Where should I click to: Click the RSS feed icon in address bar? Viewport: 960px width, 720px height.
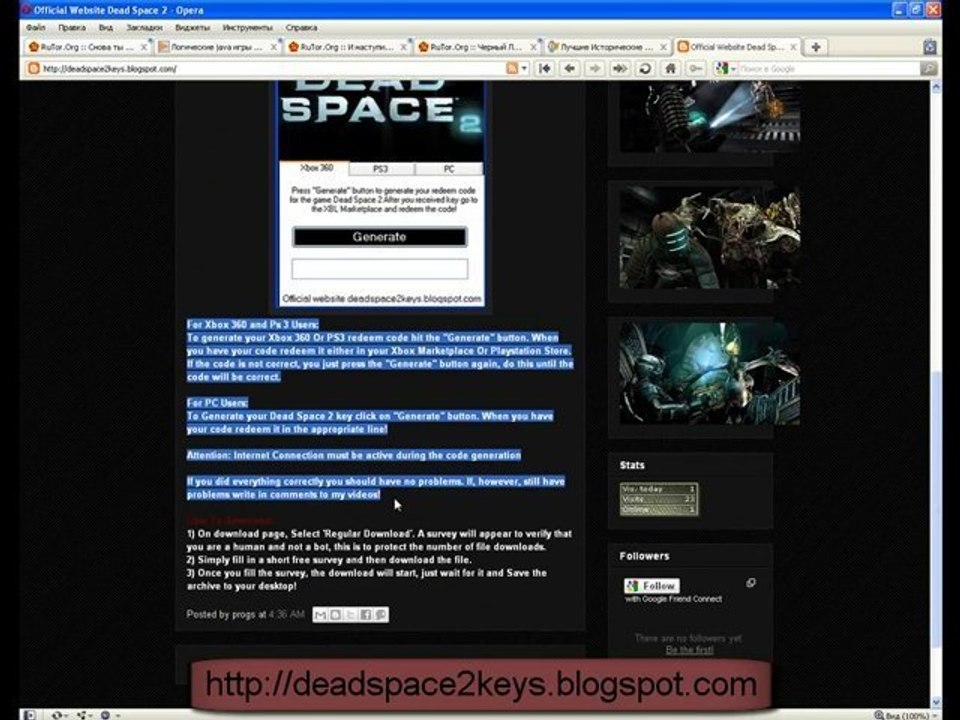click(512, 69)
